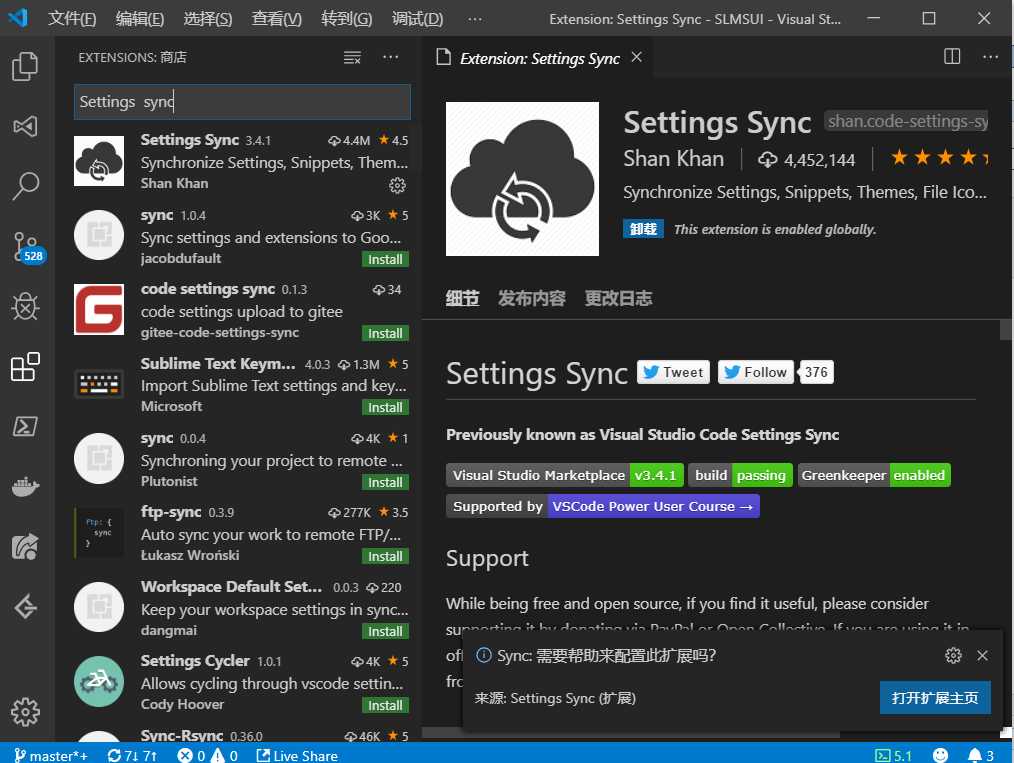Open Source Control with 528 changes badge
1014x763 pixels.
tap(27, 247)
